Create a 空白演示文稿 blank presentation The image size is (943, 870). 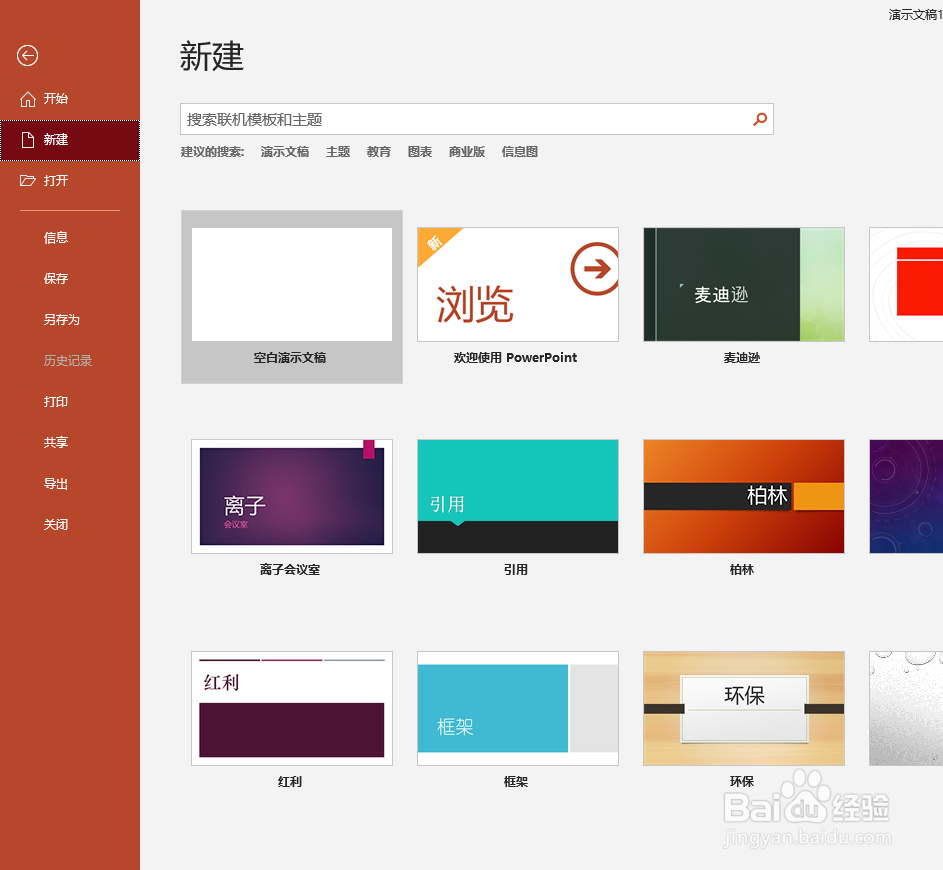[291, 283]
